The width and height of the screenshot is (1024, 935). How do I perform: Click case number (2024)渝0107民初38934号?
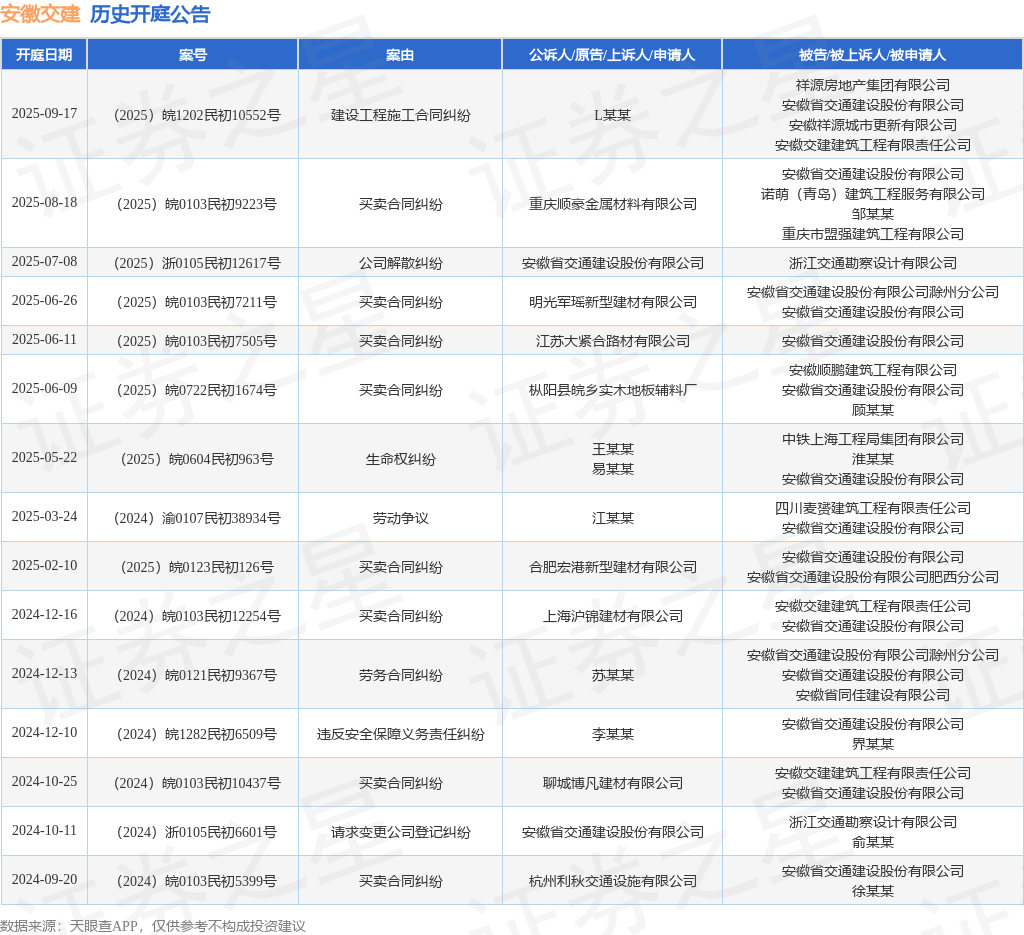(x=197, y=518)
